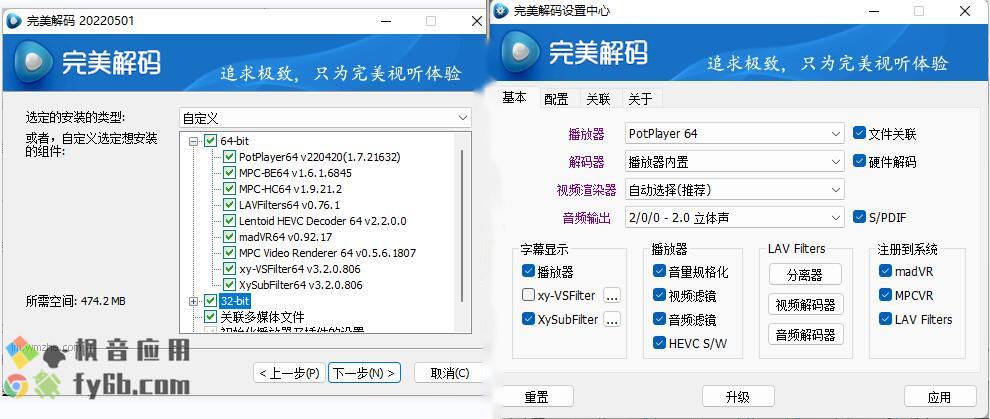Toggle LAV Filters register checkbox
This screenshot has height=419, width=990.
pos(885,319)
